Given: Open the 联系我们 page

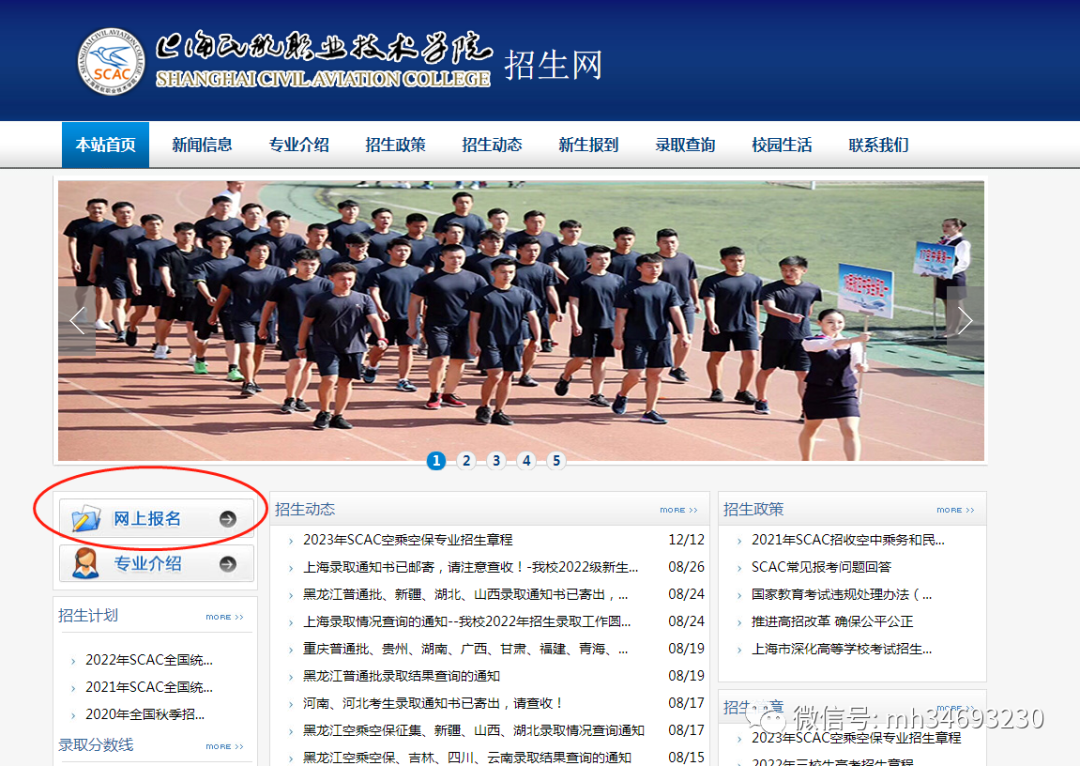Looking at the screenshot, I should (x=877, y=144).
